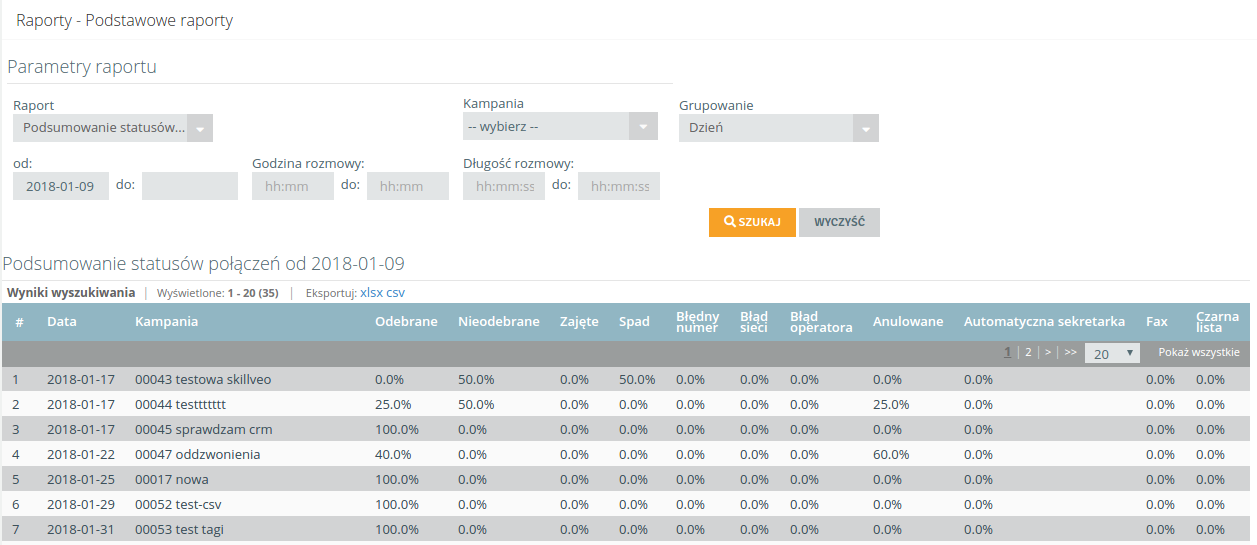Click 40.0% Odebrane value for oddzwonienia

(x=393, y=455)
